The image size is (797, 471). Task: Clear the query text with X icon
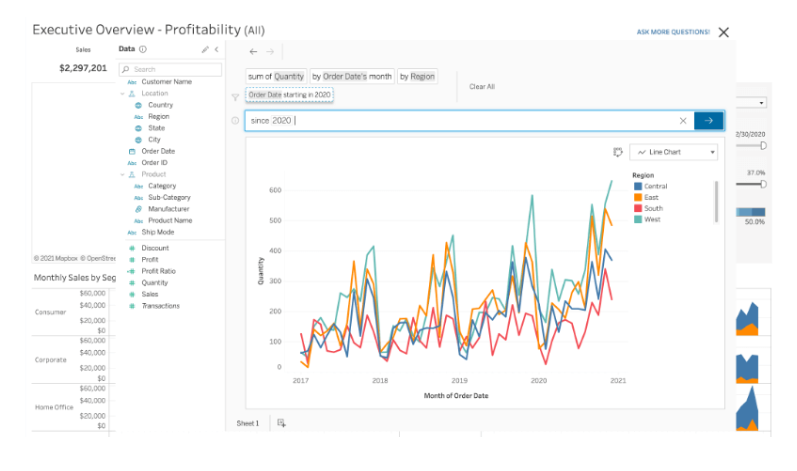click(x=683, y=121)
